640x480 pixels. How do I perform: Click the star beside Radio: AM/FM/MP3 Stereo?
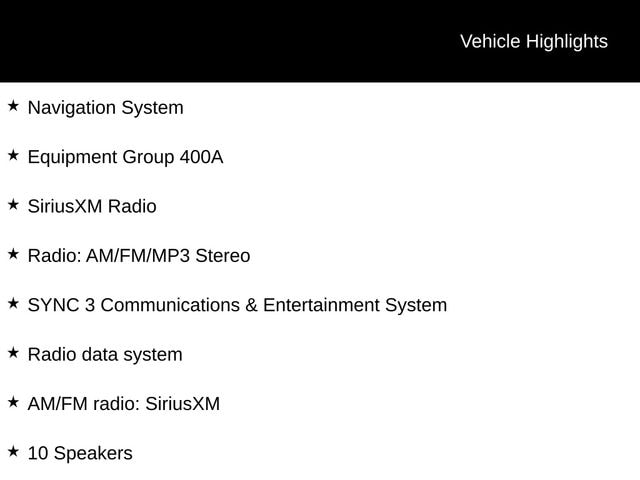tap(13, 254)
